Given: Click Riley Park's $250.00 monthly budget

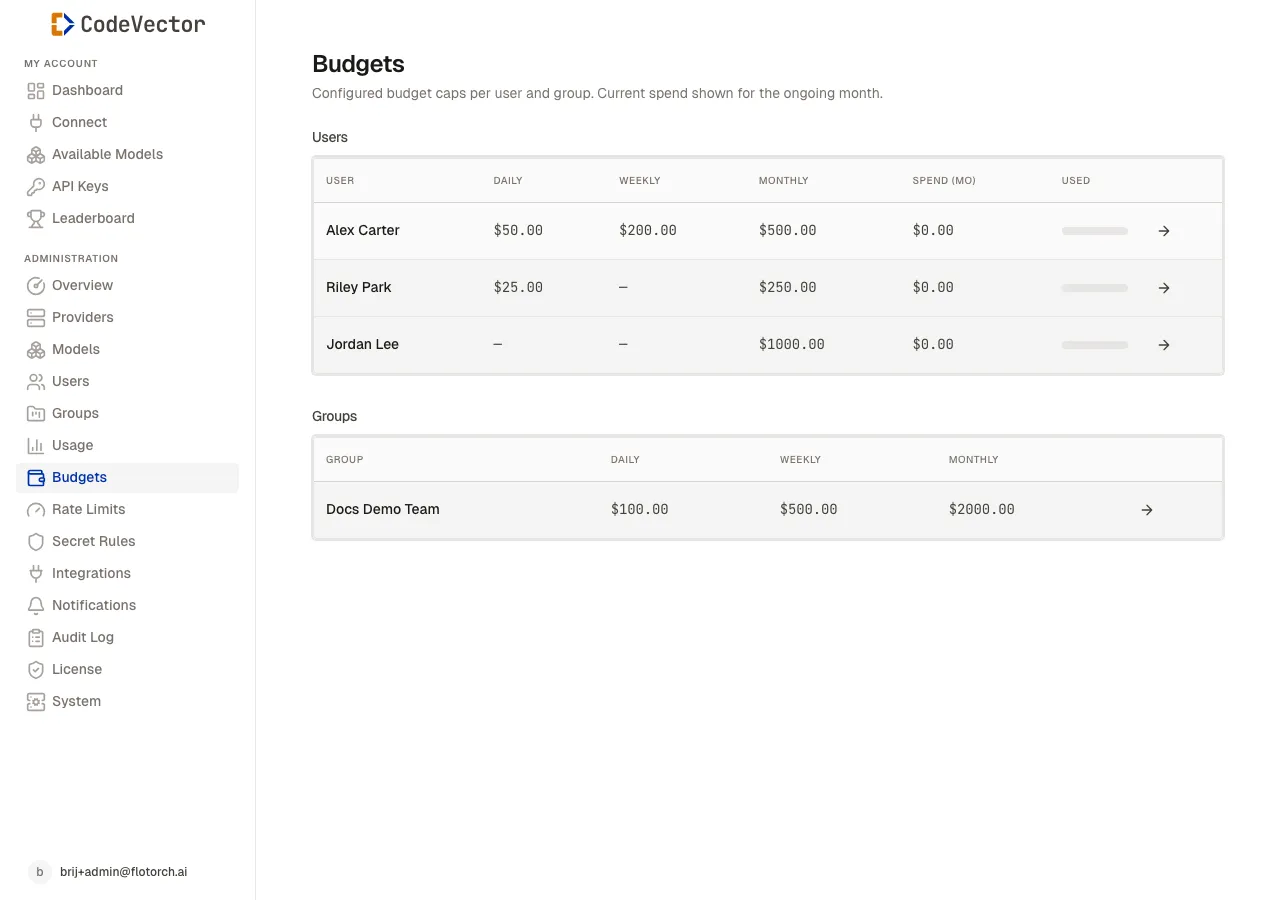Looking at the screenshot, I should pyautogui.click(x=788, y=288).
